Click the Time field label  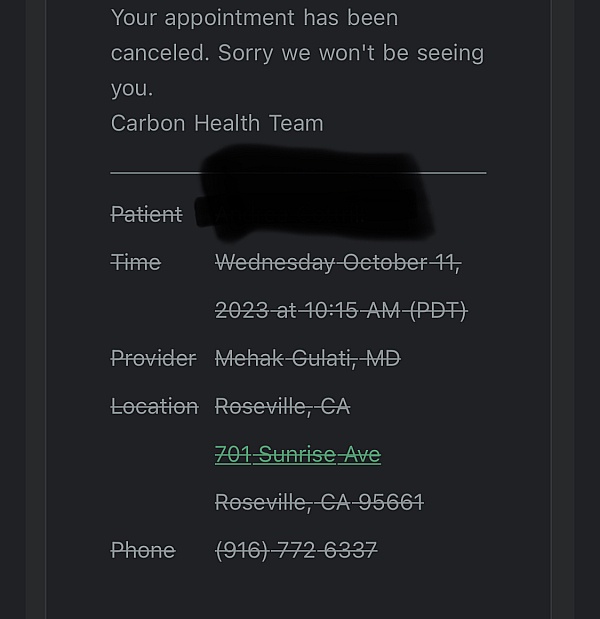point(135,263)
